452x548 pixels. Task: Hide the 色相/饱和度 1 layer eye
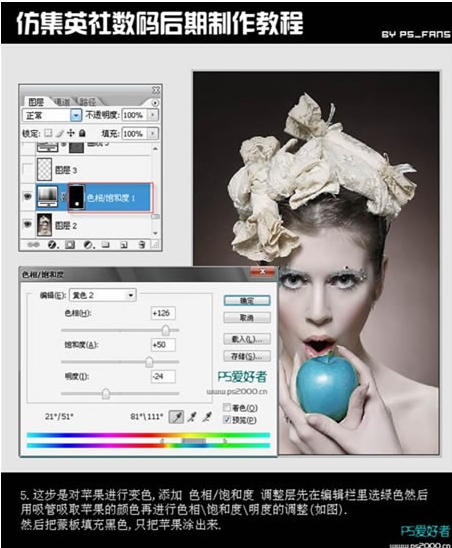(27, 197)
